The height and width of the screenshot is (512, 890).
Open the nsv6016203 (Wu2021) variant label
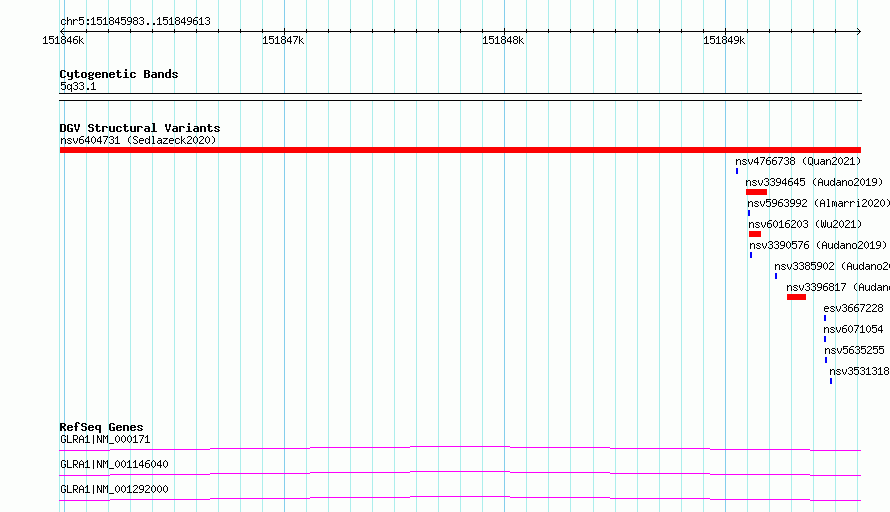[x=805, y=224]
